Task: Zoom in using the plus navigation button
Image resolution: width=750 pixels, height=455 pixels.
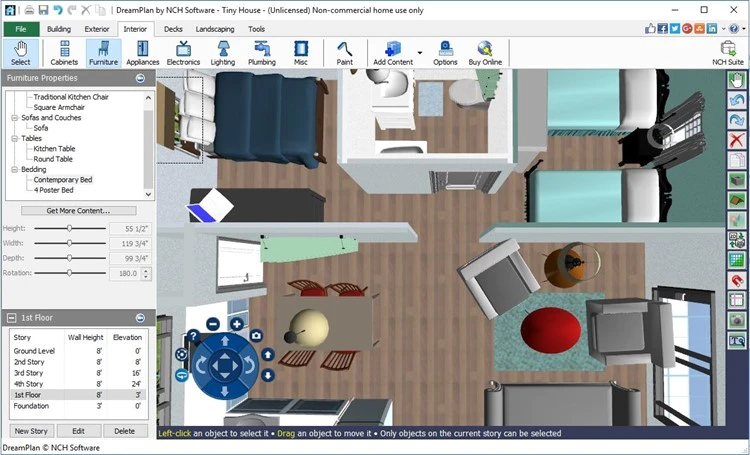Action: coord(237,324)
